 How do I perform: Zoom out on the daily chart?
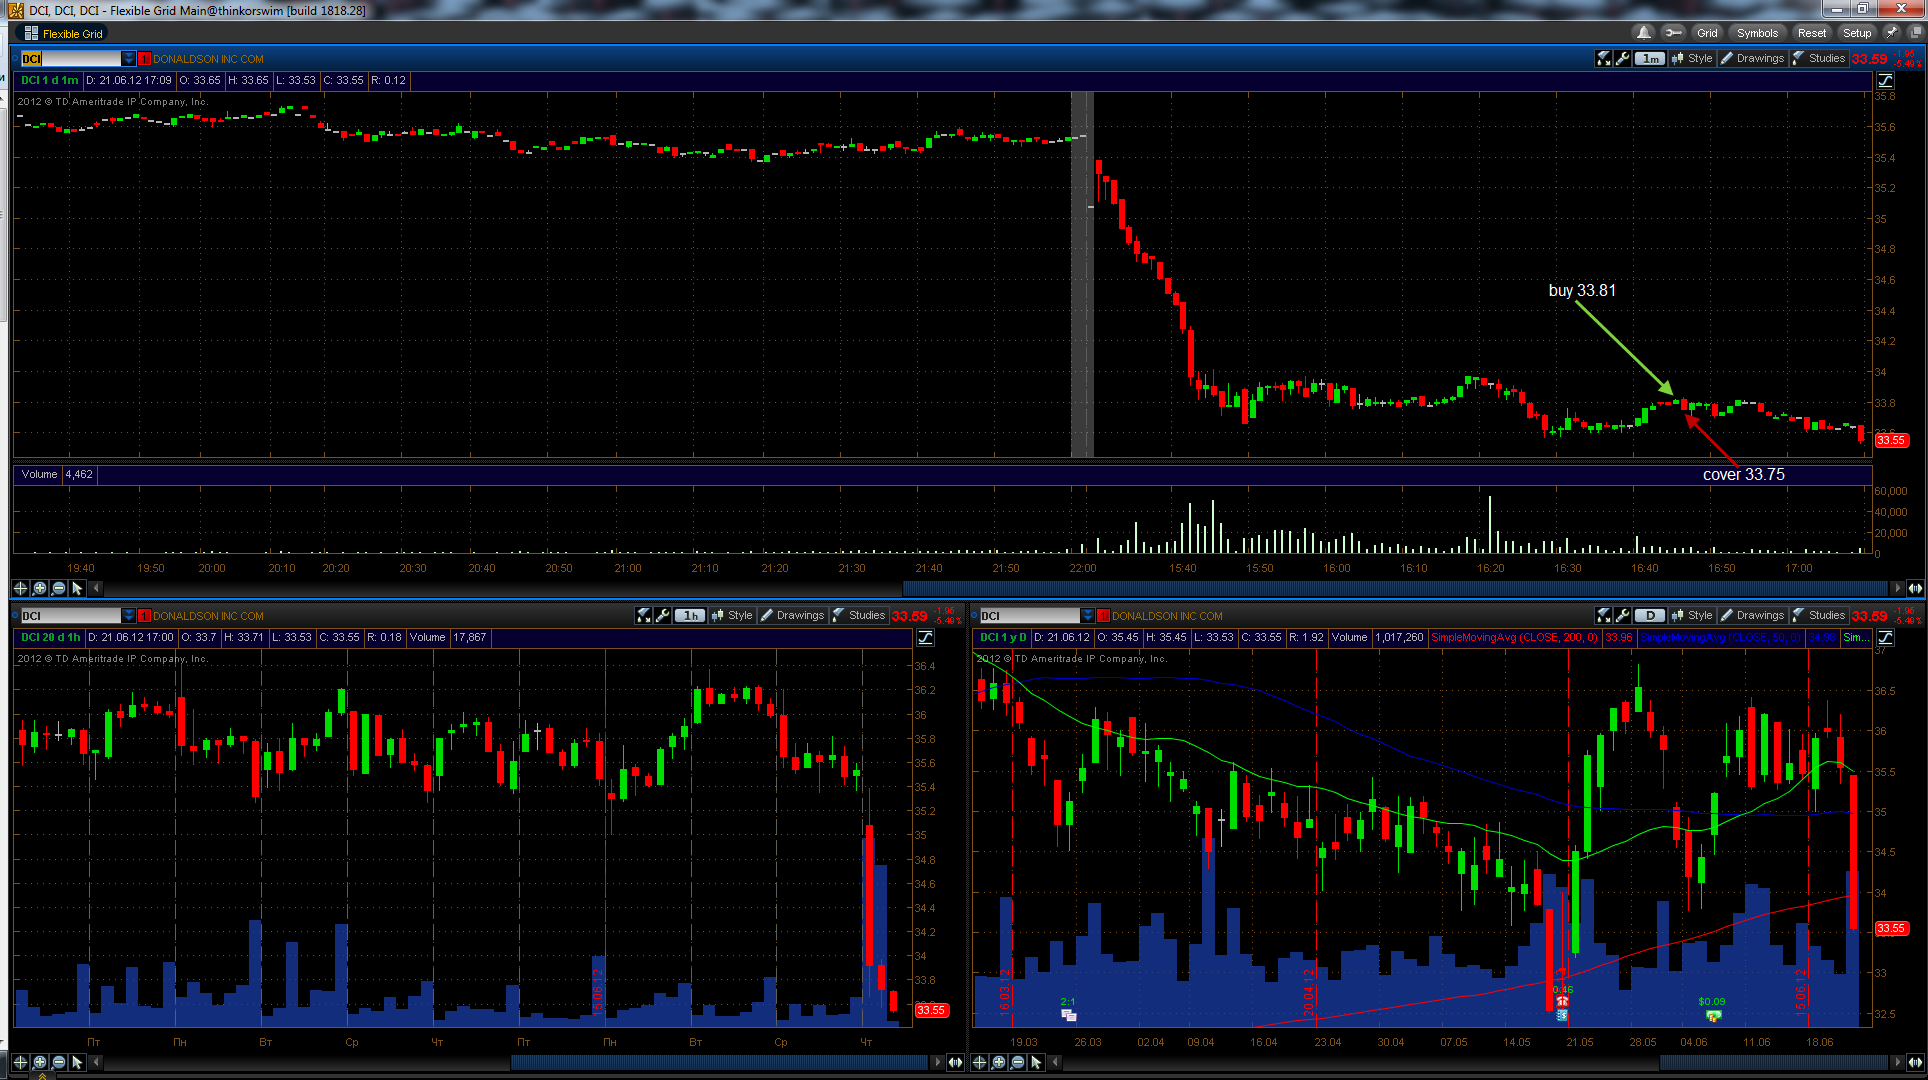[x=1017, y=1062]
